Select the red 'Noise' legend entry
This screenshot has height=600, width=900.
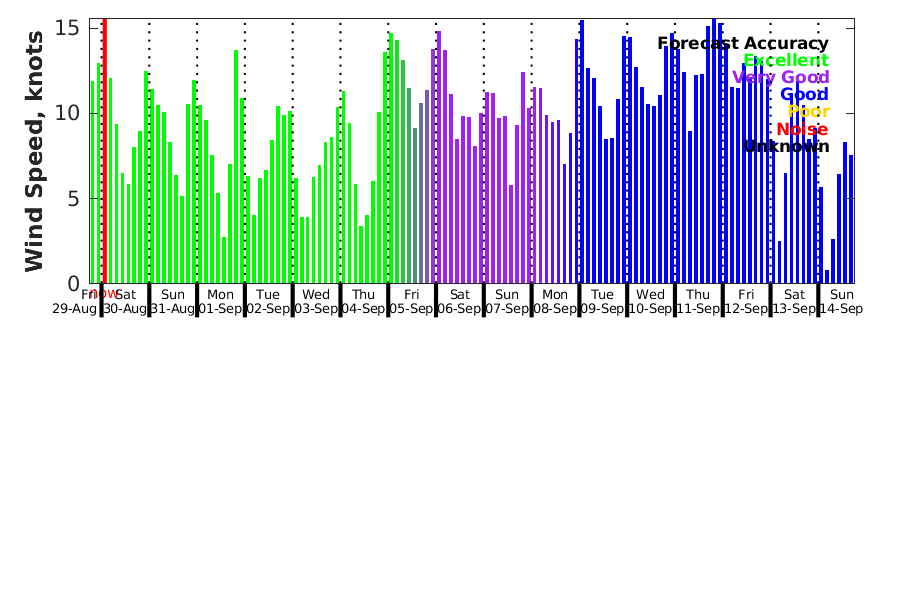pyautogui.click(x=802, y=129)
